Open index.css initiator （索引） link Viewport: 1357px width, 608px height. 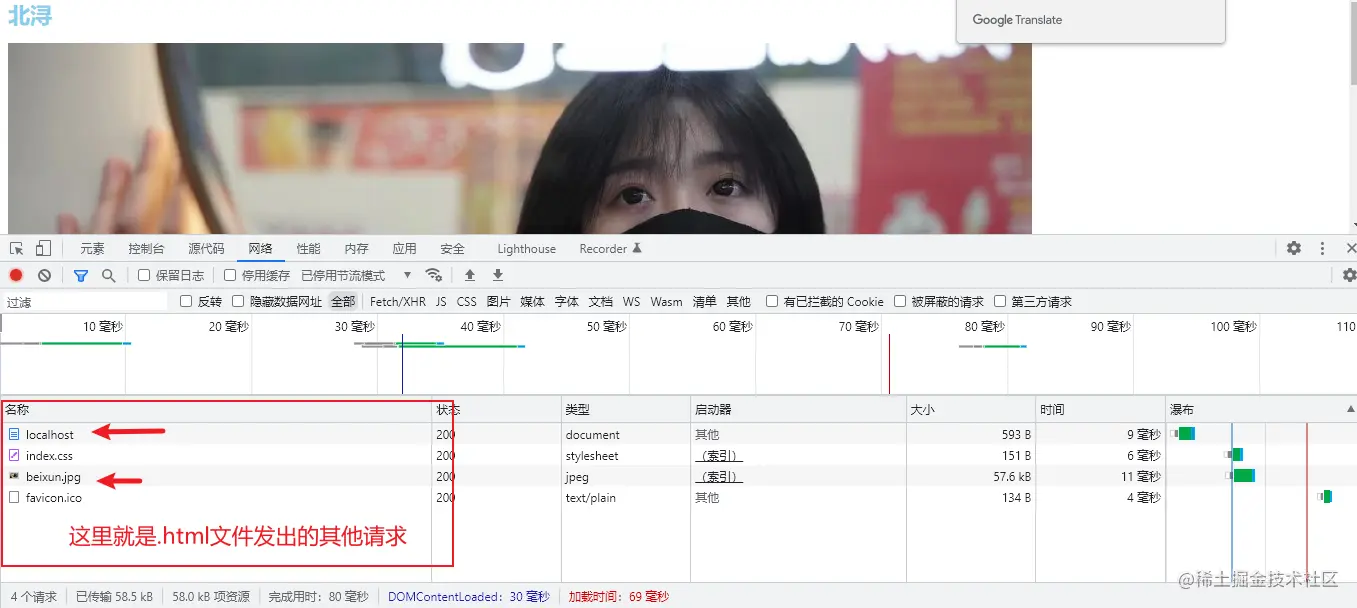[x=719, y=455]
